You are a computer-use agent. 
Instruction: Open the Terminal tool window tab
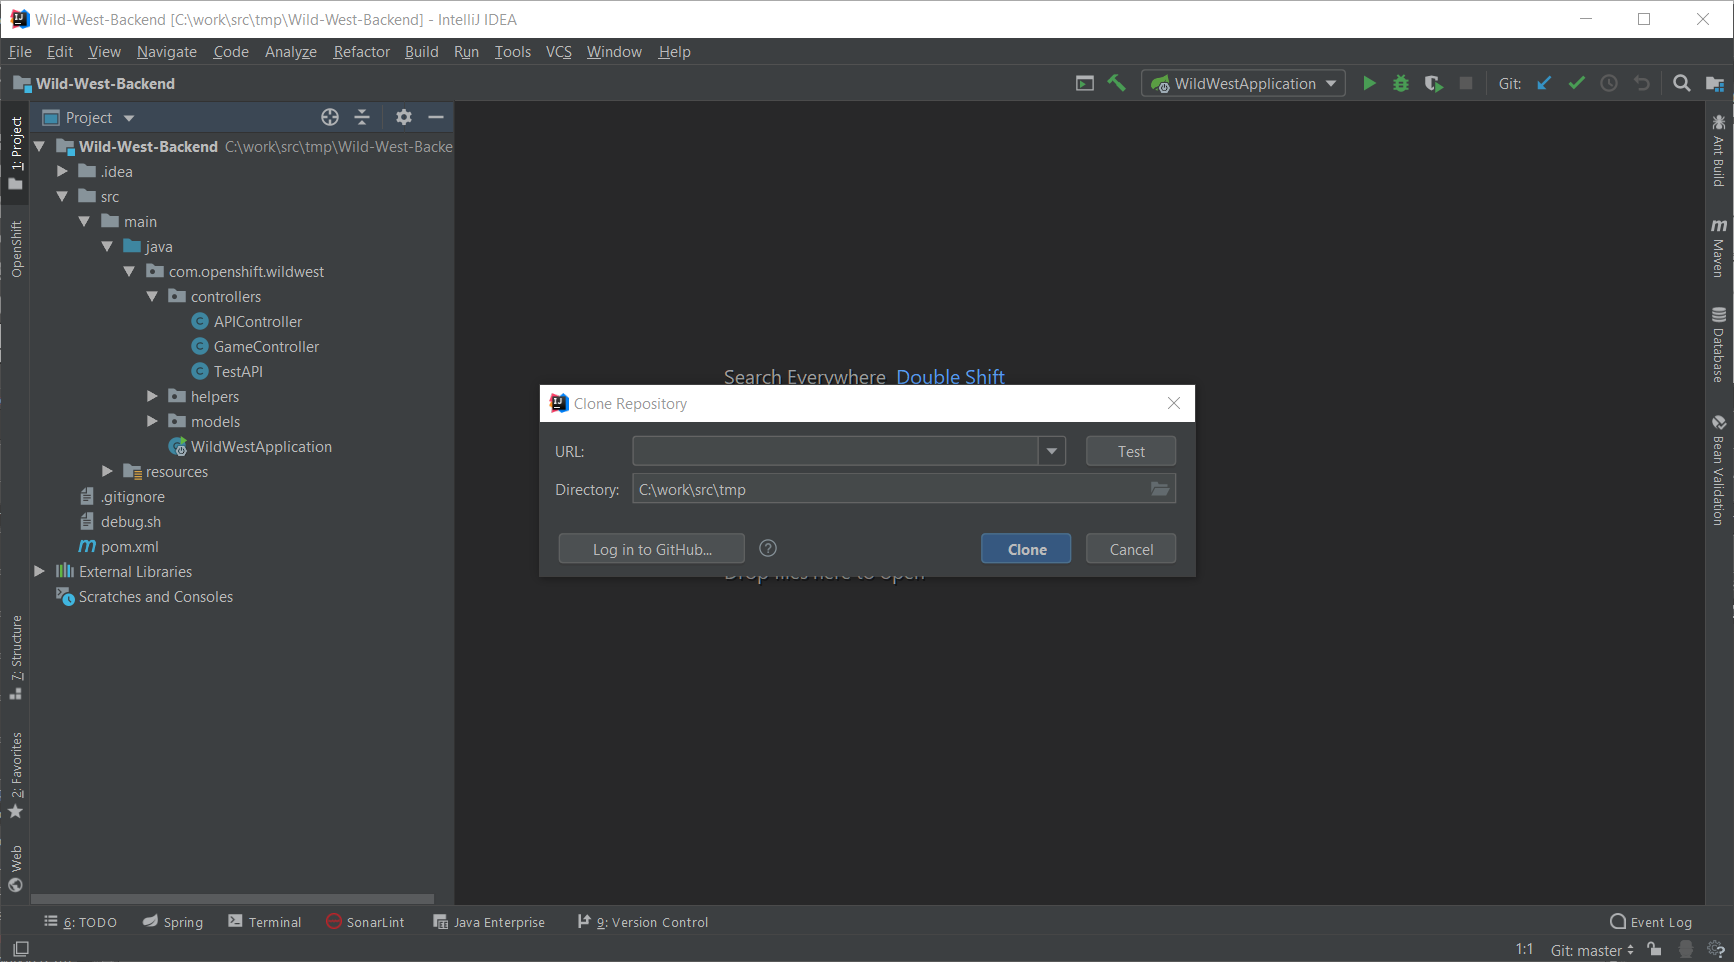(x=265, y=922)
